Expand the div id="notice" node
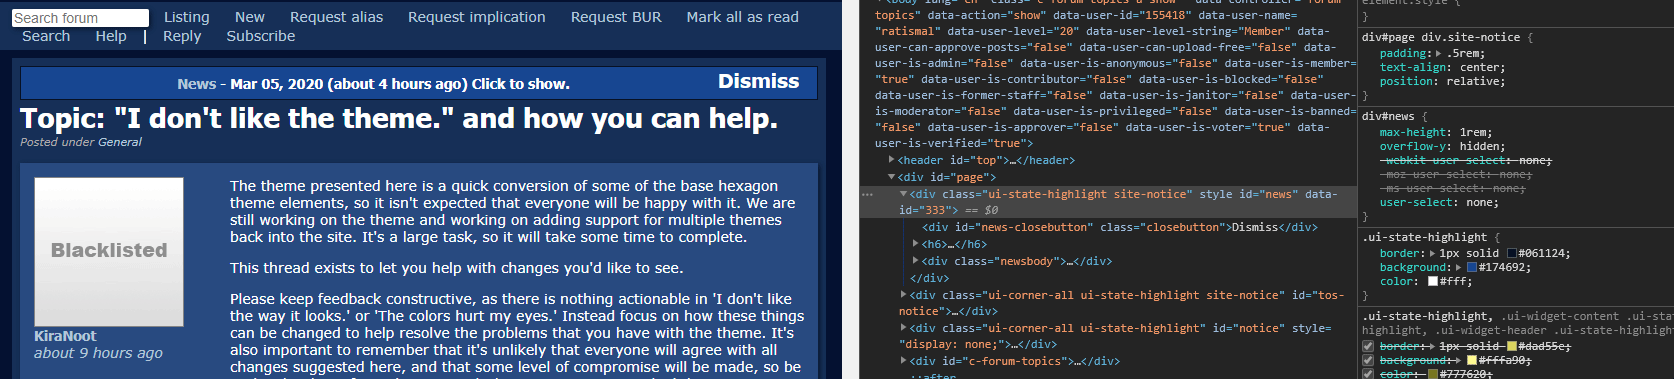Viewport: 1674px width, 379px height. tap(904, 328)
